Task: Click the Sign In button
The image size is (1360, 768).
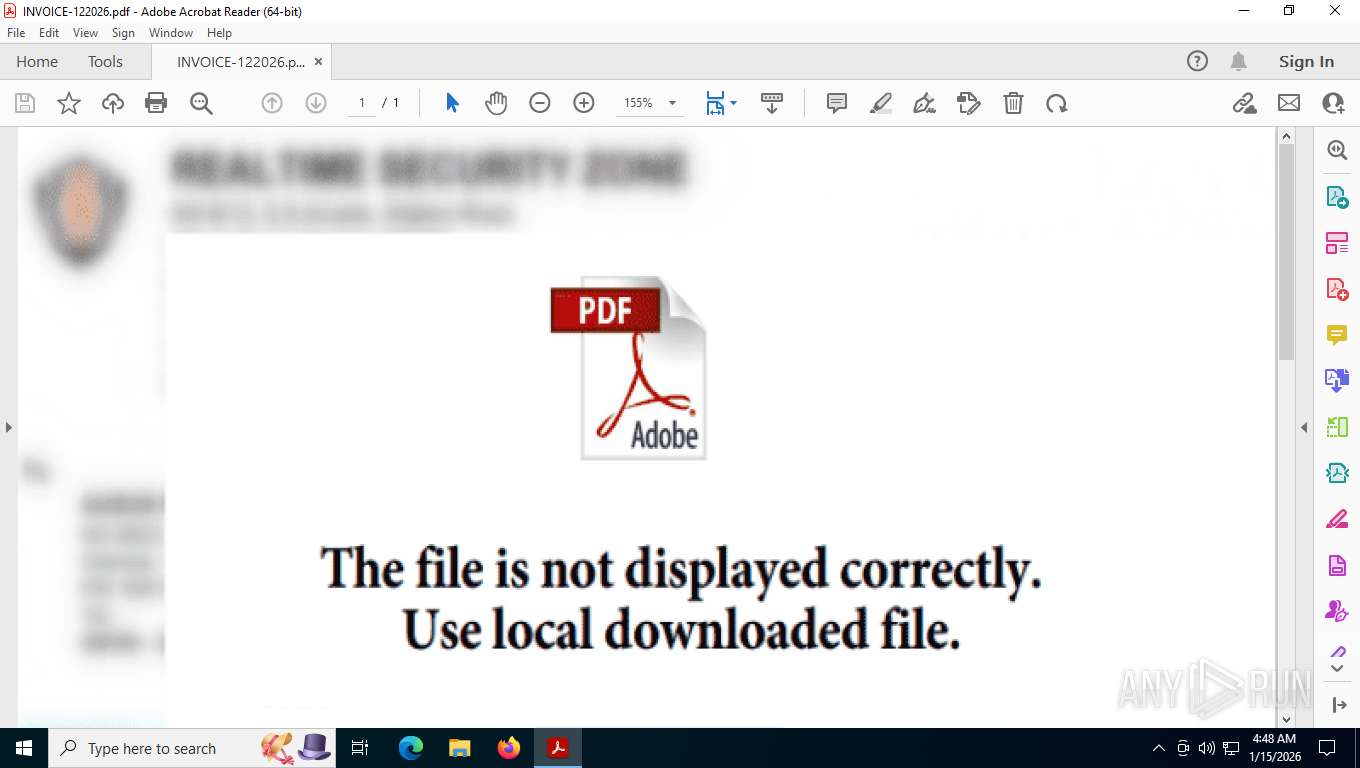Action: pyautogui.click(x=1306, y=61)
